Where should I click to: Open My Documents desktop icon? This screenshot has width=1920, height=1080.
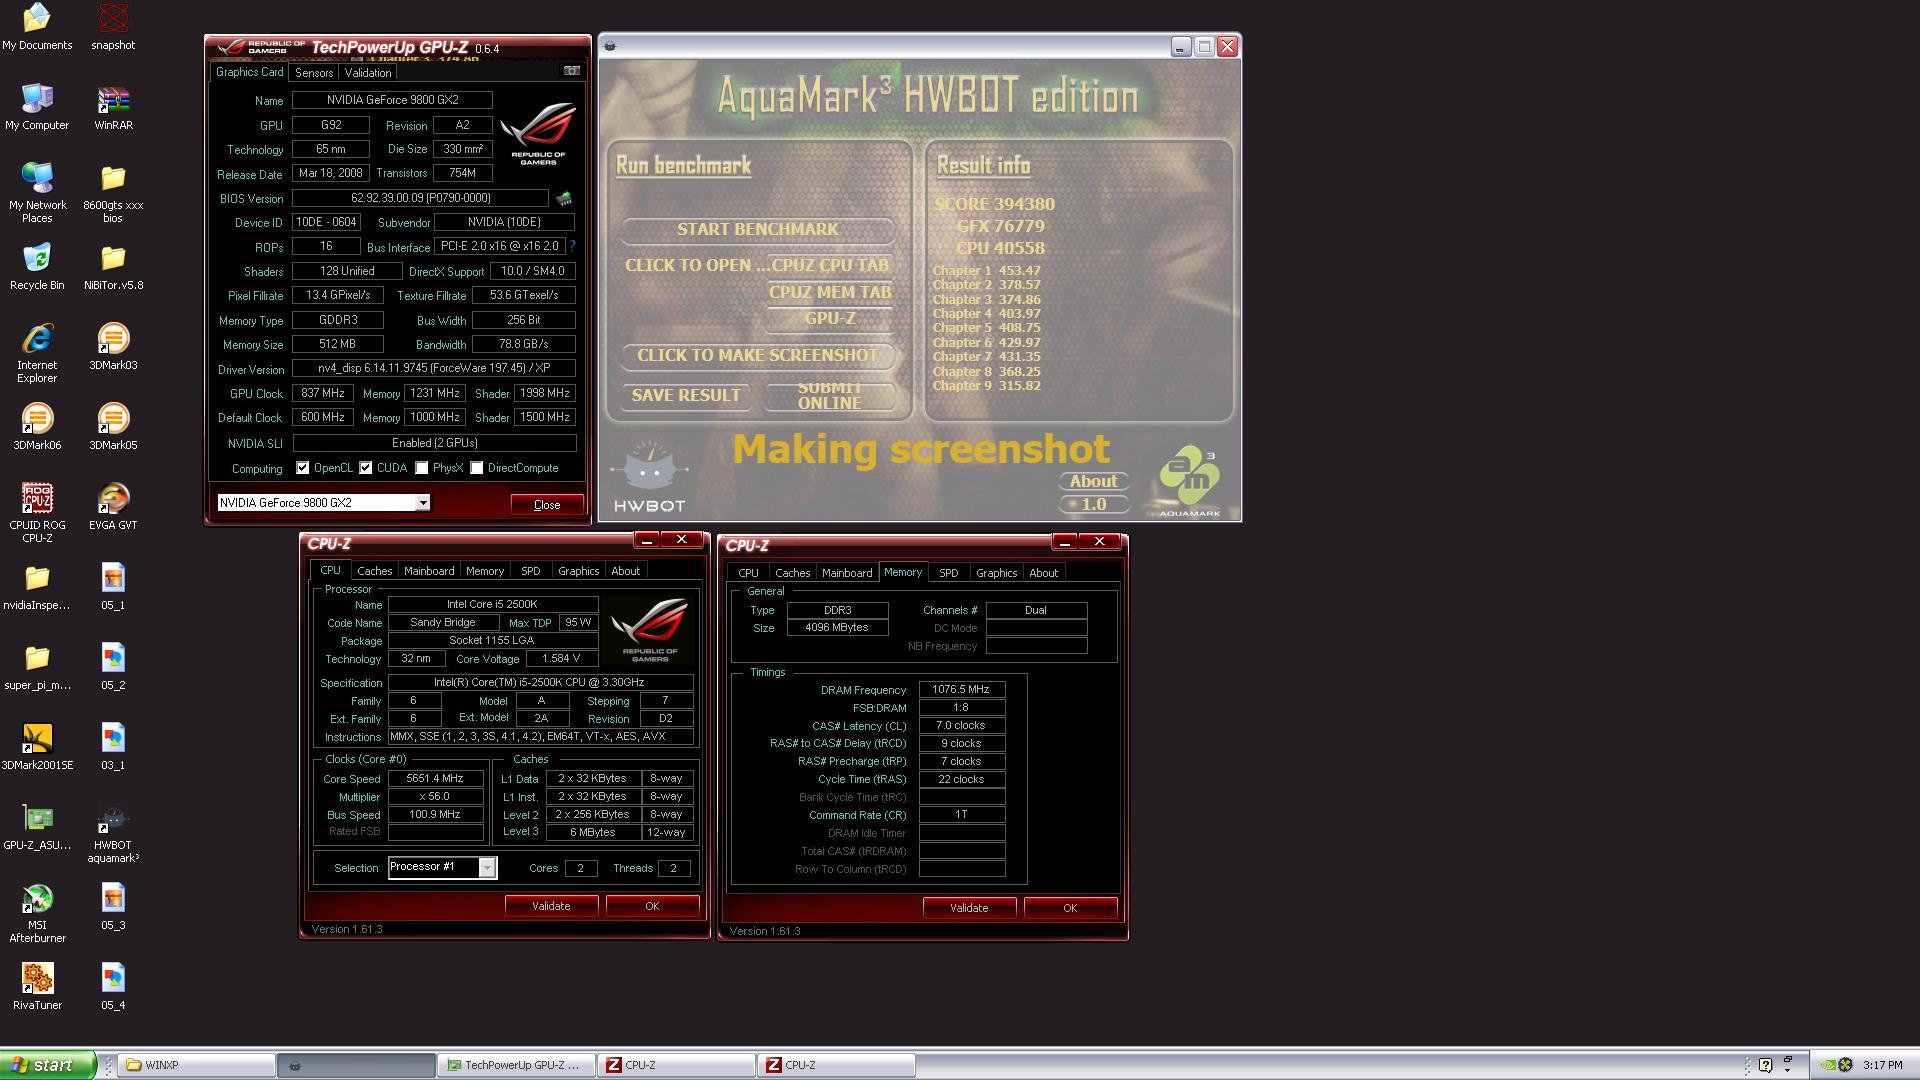(x=37, y=27)
